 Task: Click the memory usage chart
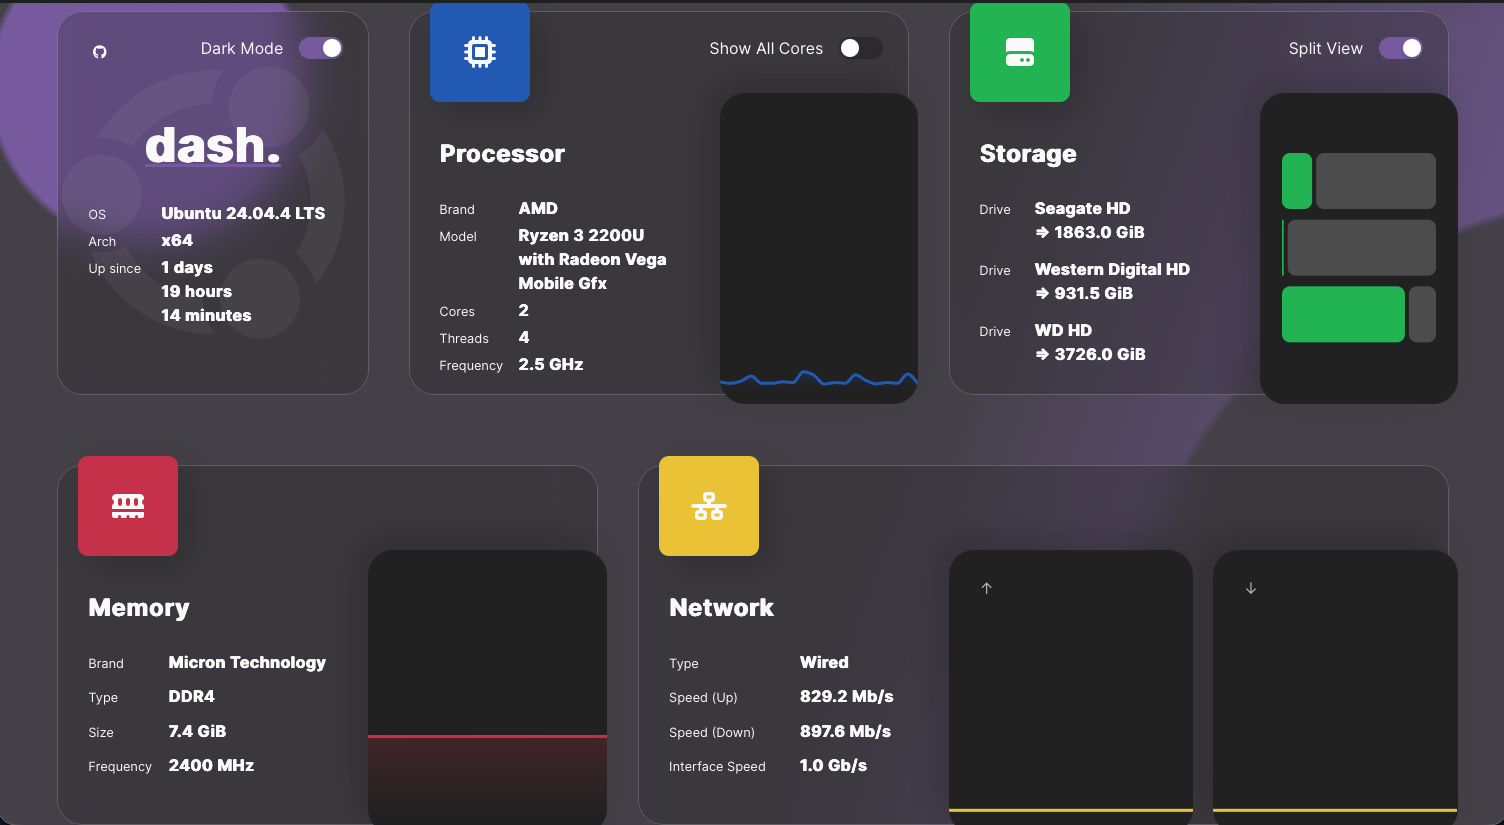pos(487,687)
